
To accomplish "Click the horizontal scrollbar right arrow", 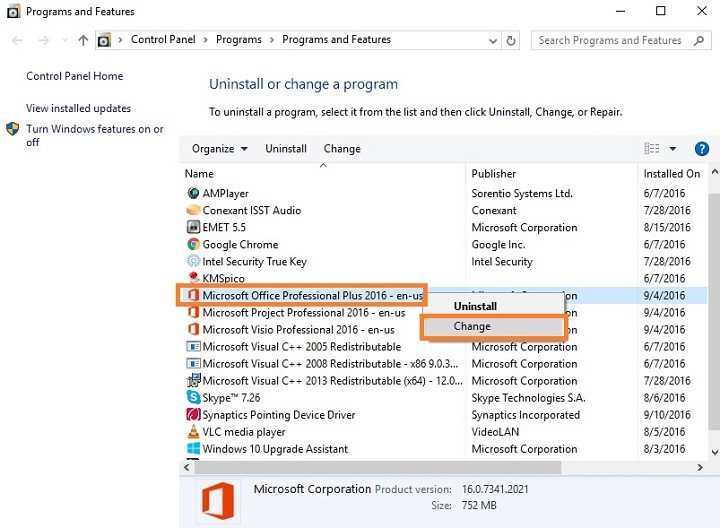I will [x=700, y=467].
